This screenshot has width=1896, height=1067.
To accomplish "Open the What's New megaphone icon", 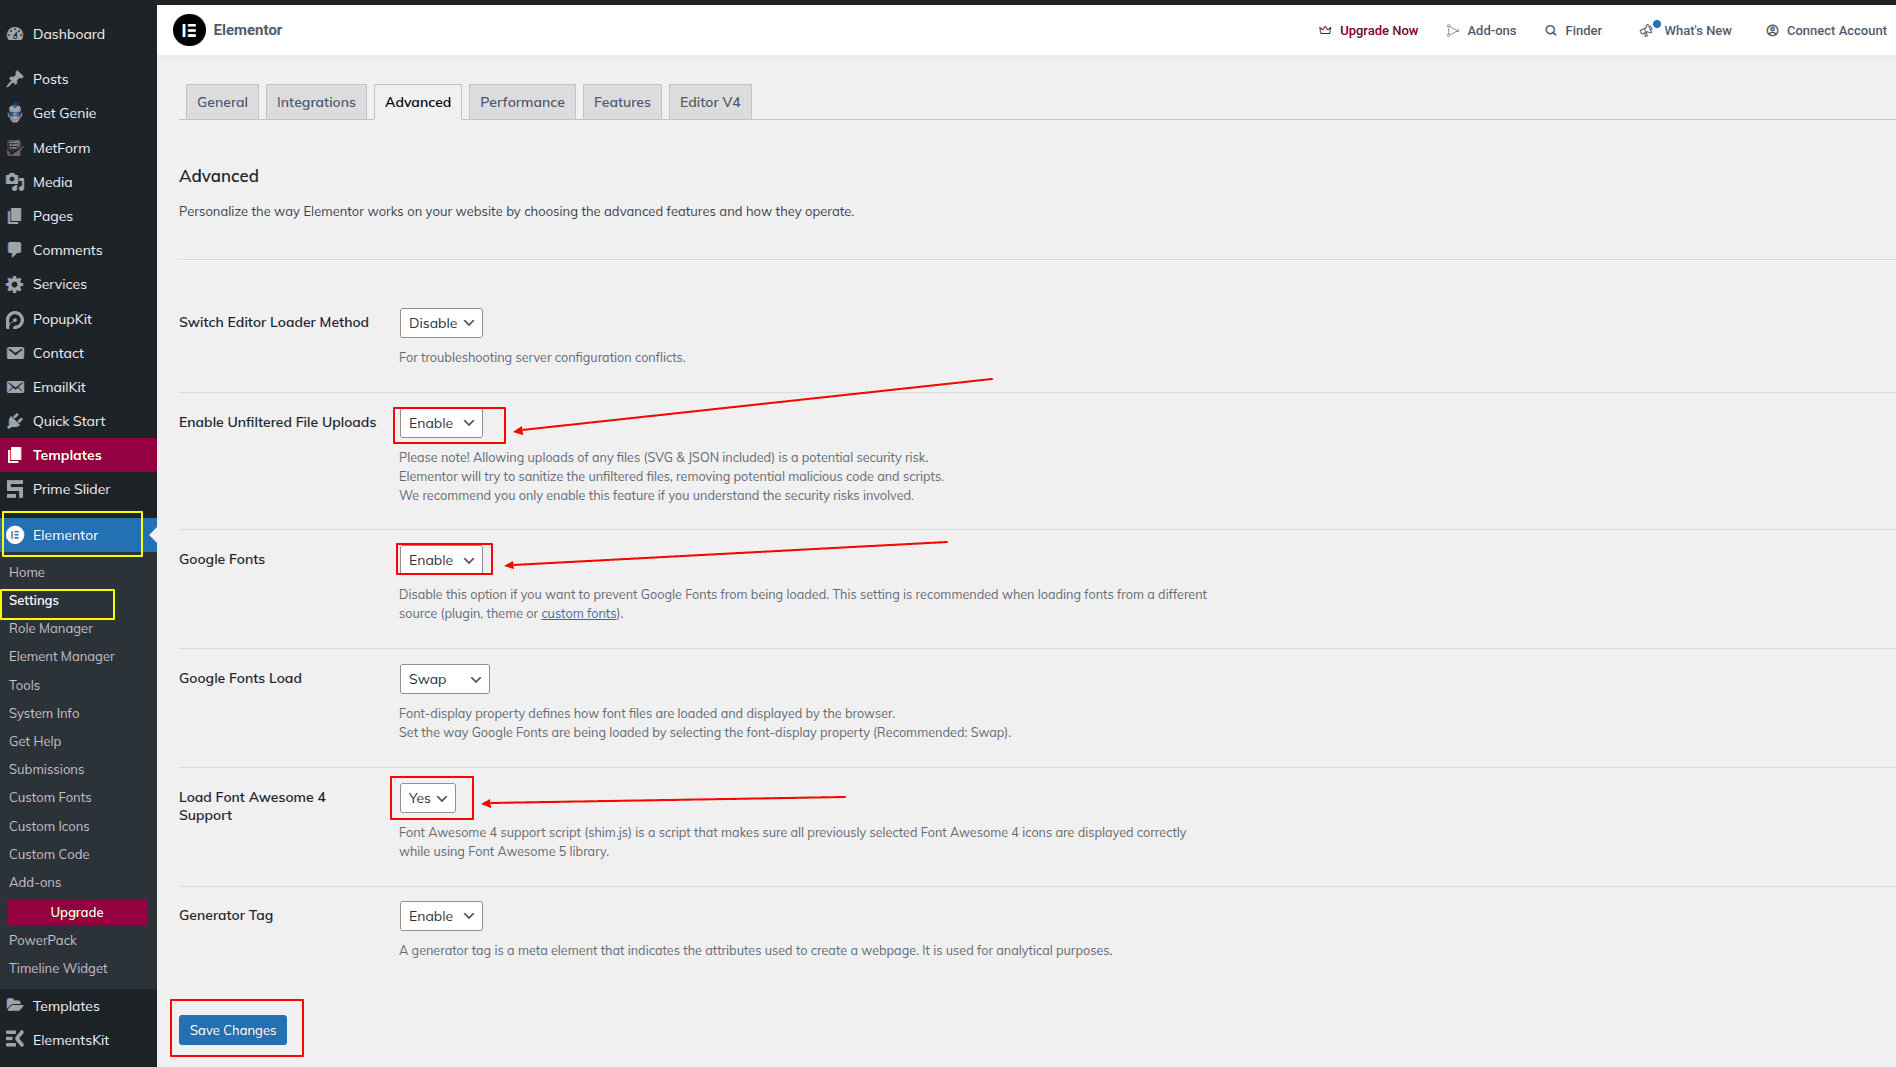I will tap(1647, 31).
